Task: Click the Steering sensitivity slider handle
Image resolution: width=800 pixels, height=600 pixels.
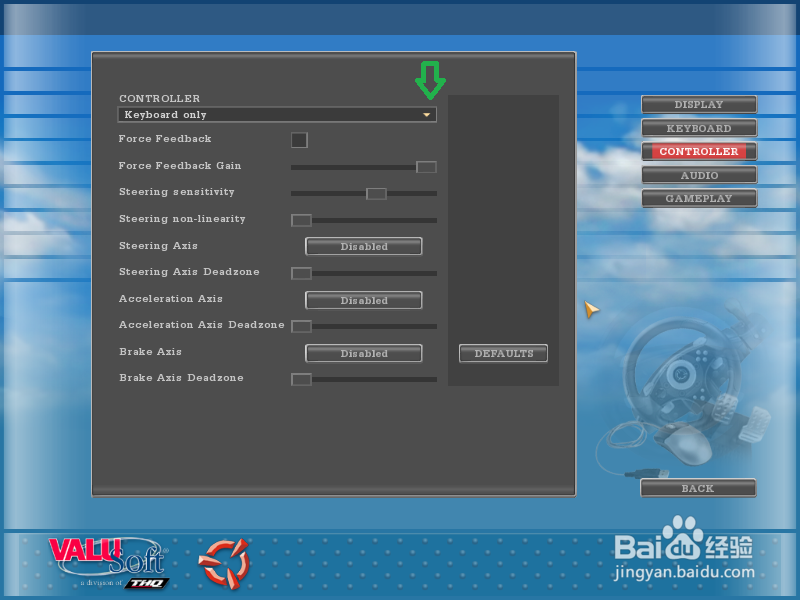Action: pos(377,194)
